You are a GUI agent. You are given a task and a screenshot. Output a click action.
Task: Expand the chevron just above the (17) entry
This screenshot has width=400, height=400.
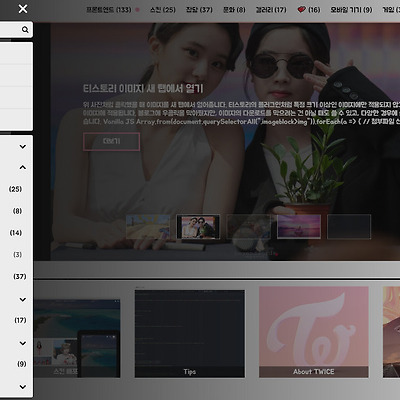[23, 299]
